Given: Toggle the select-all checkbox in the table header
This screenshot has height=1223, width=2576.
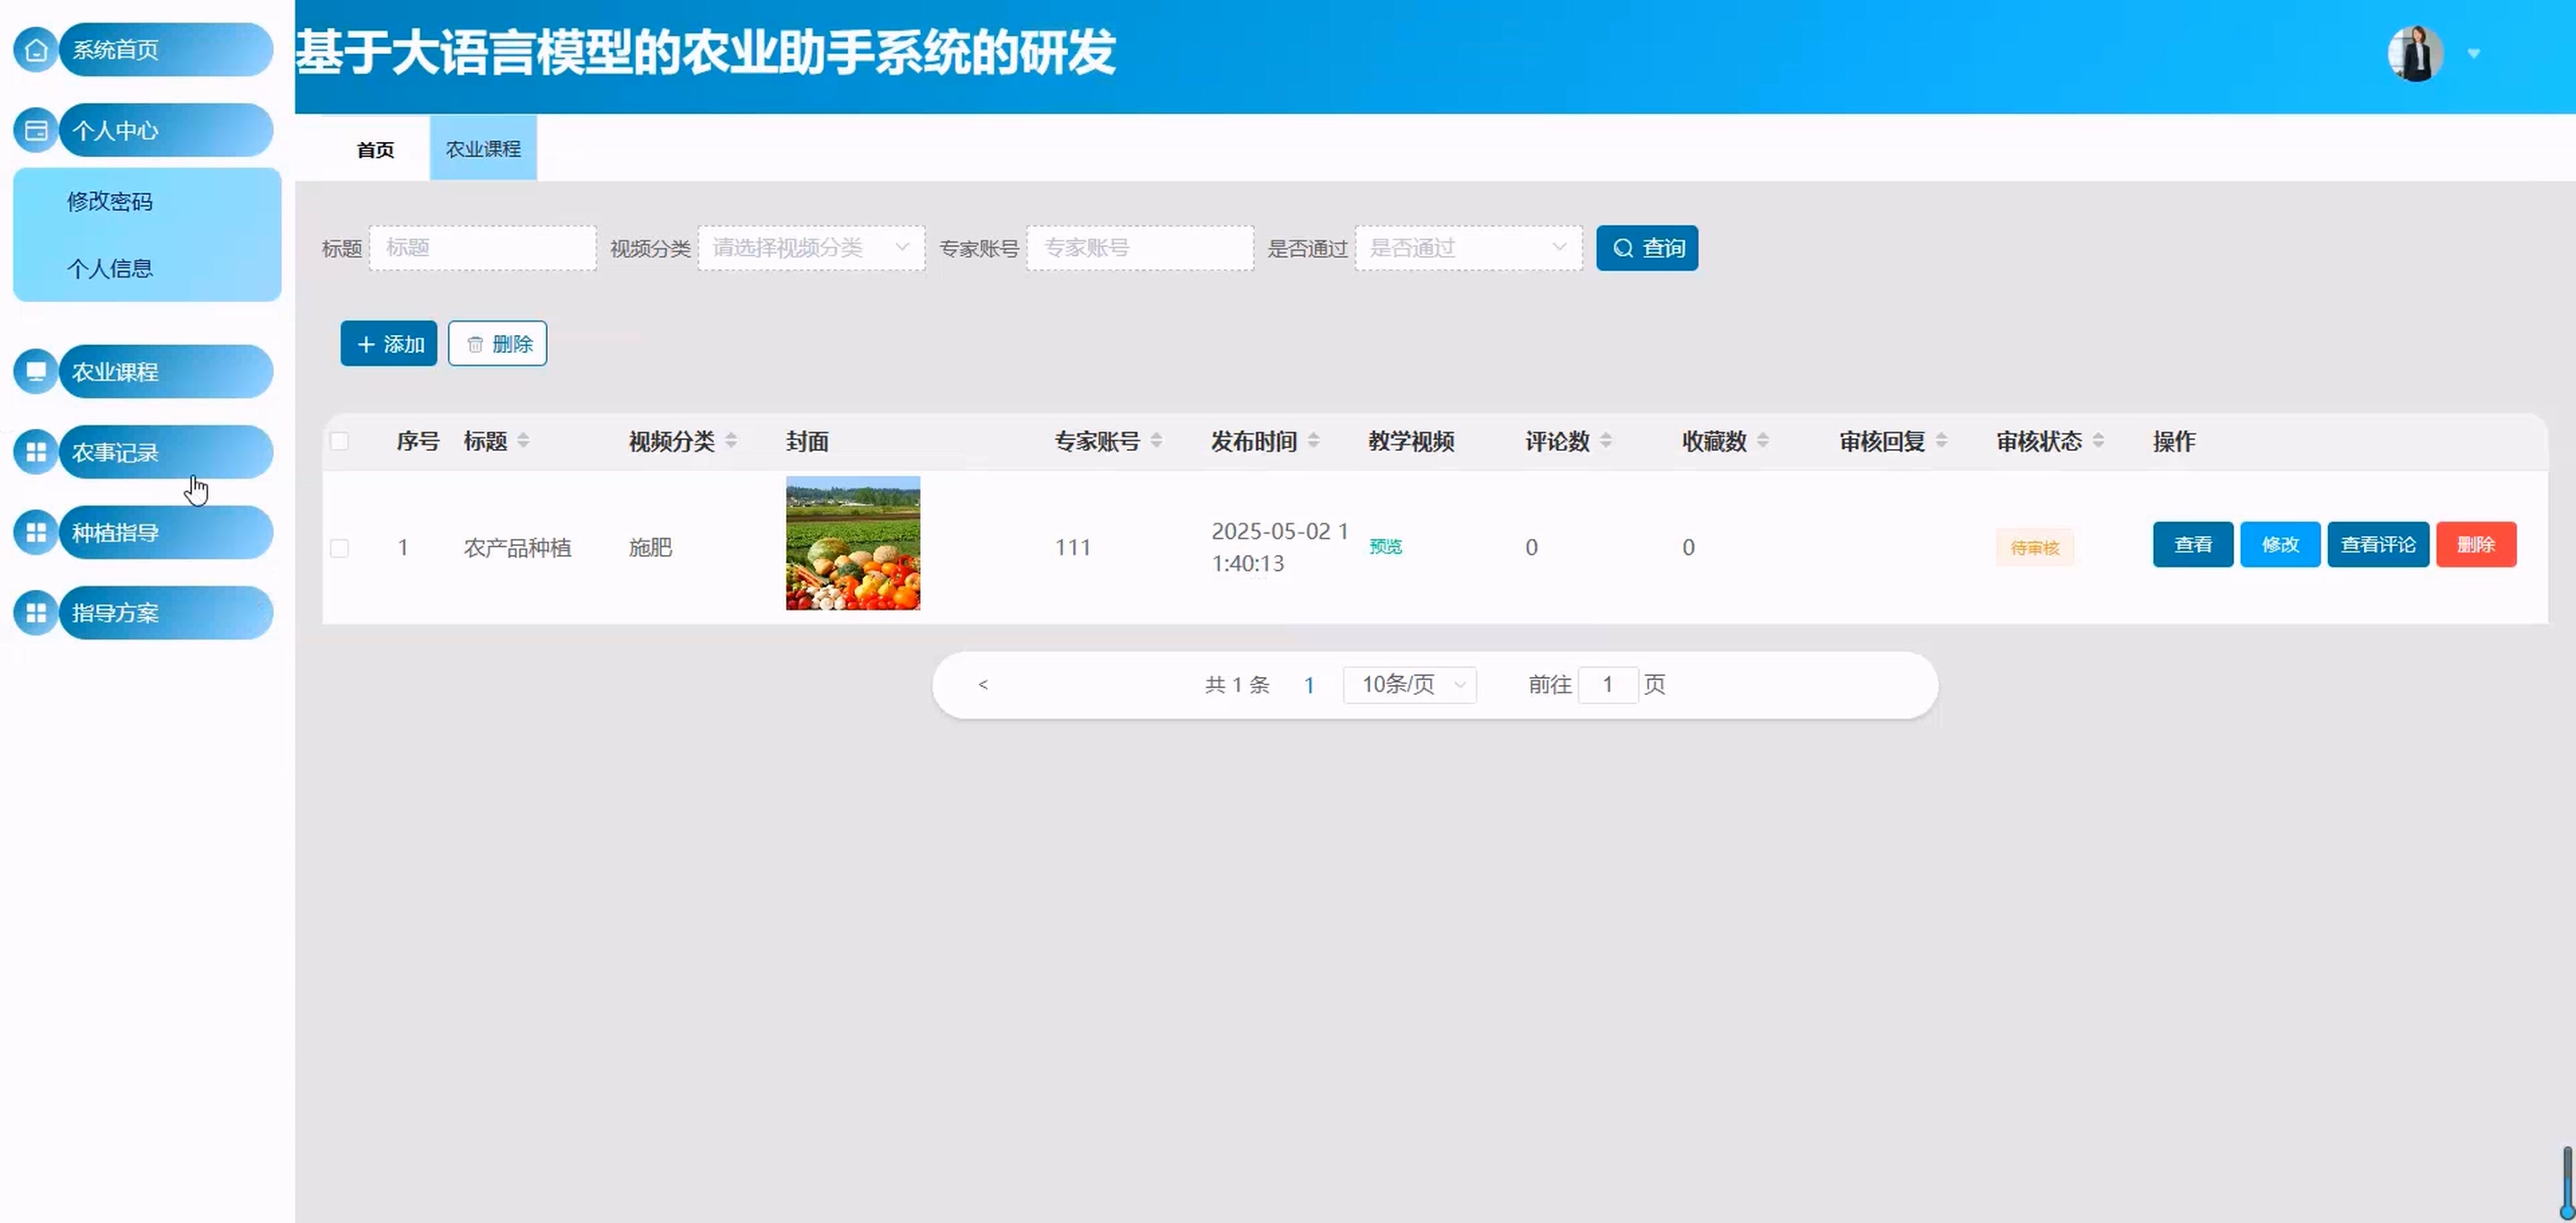Looking at the screenshot, I should (x=340, y=441).
